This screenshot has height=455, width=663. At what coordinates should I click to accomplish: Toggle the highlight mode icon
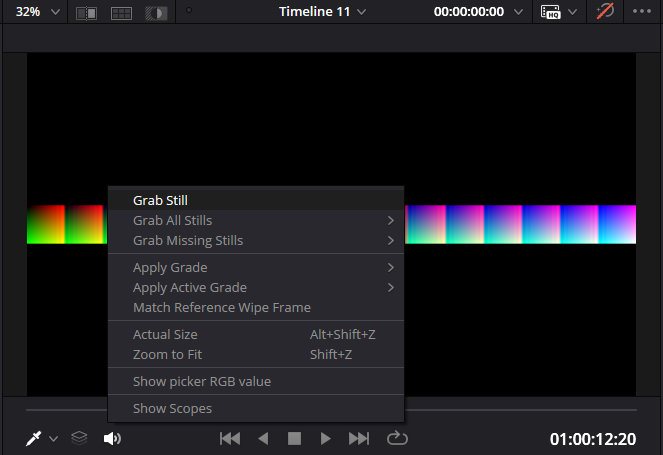[156, 14]
